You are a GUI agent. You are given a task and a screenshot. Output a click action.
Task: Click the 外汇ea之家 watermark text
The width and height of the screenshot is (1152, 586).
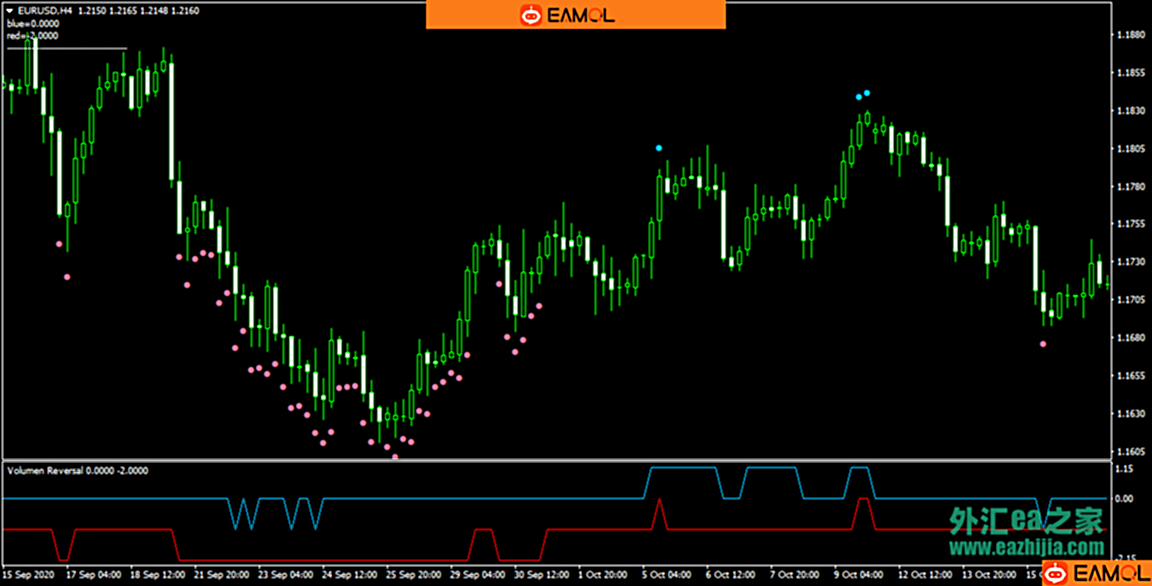(x=1026, y=520)
